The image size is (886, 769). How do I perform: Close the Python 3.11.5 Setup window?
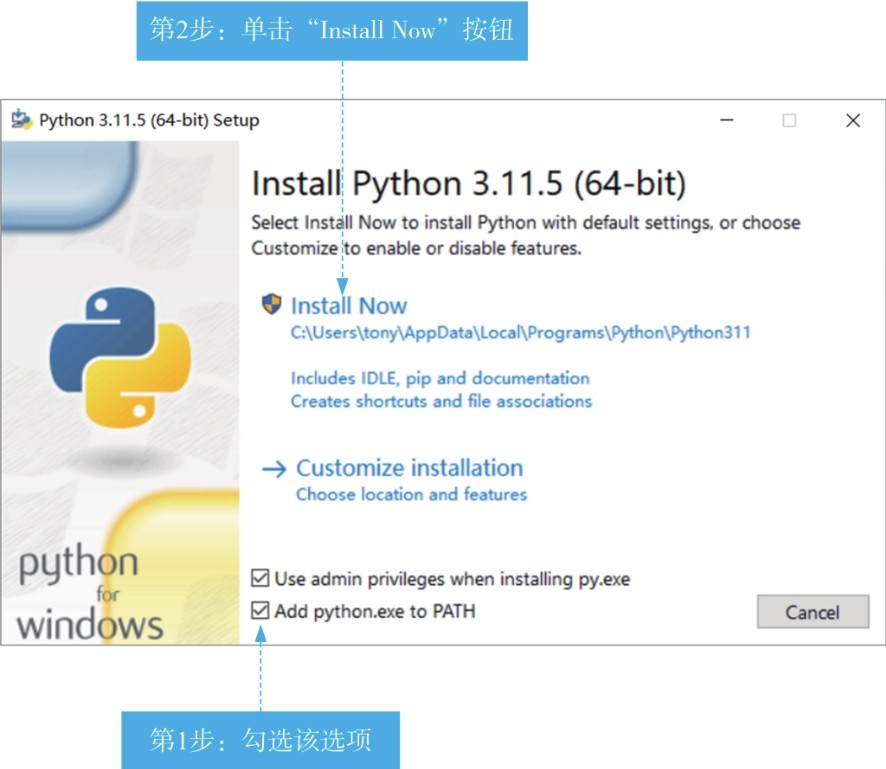(x=853, y=120)
